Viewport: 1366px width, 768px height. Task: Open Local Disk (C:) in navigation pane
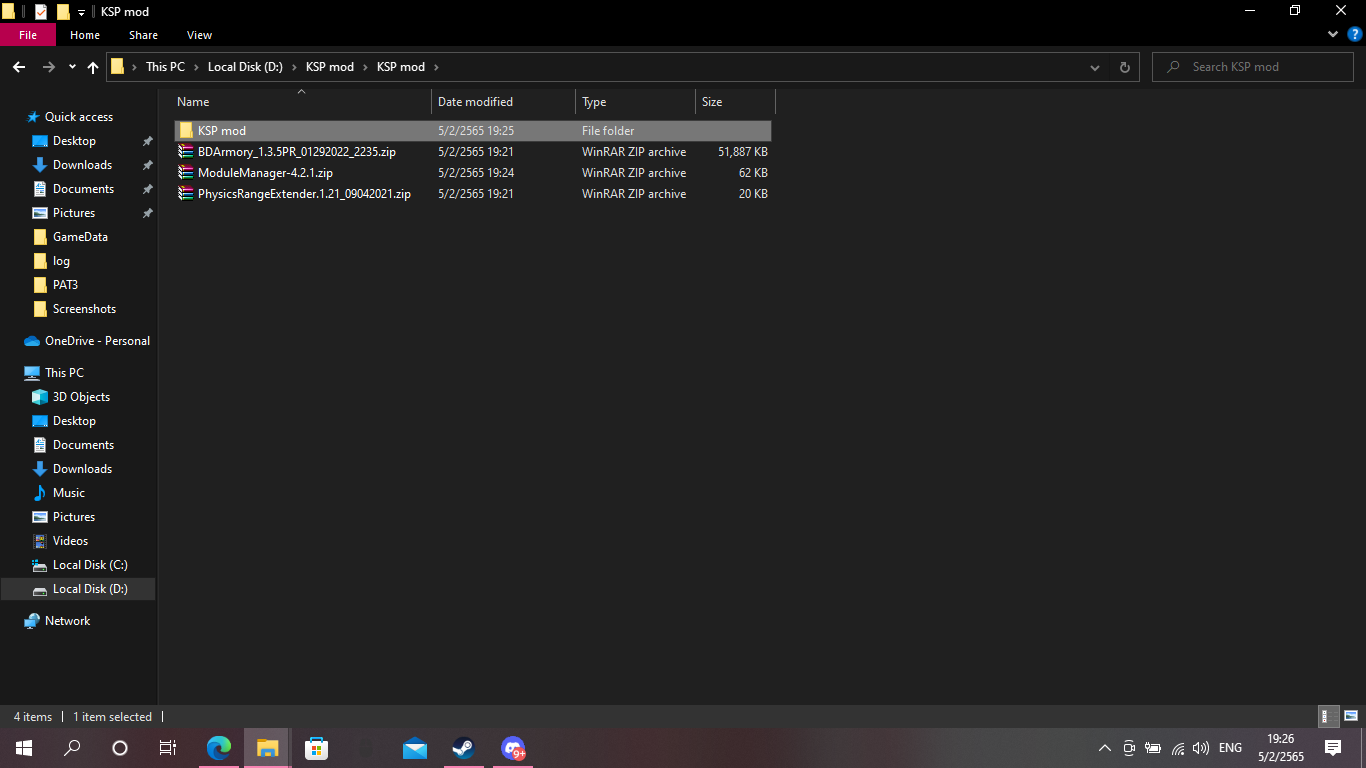90,565
